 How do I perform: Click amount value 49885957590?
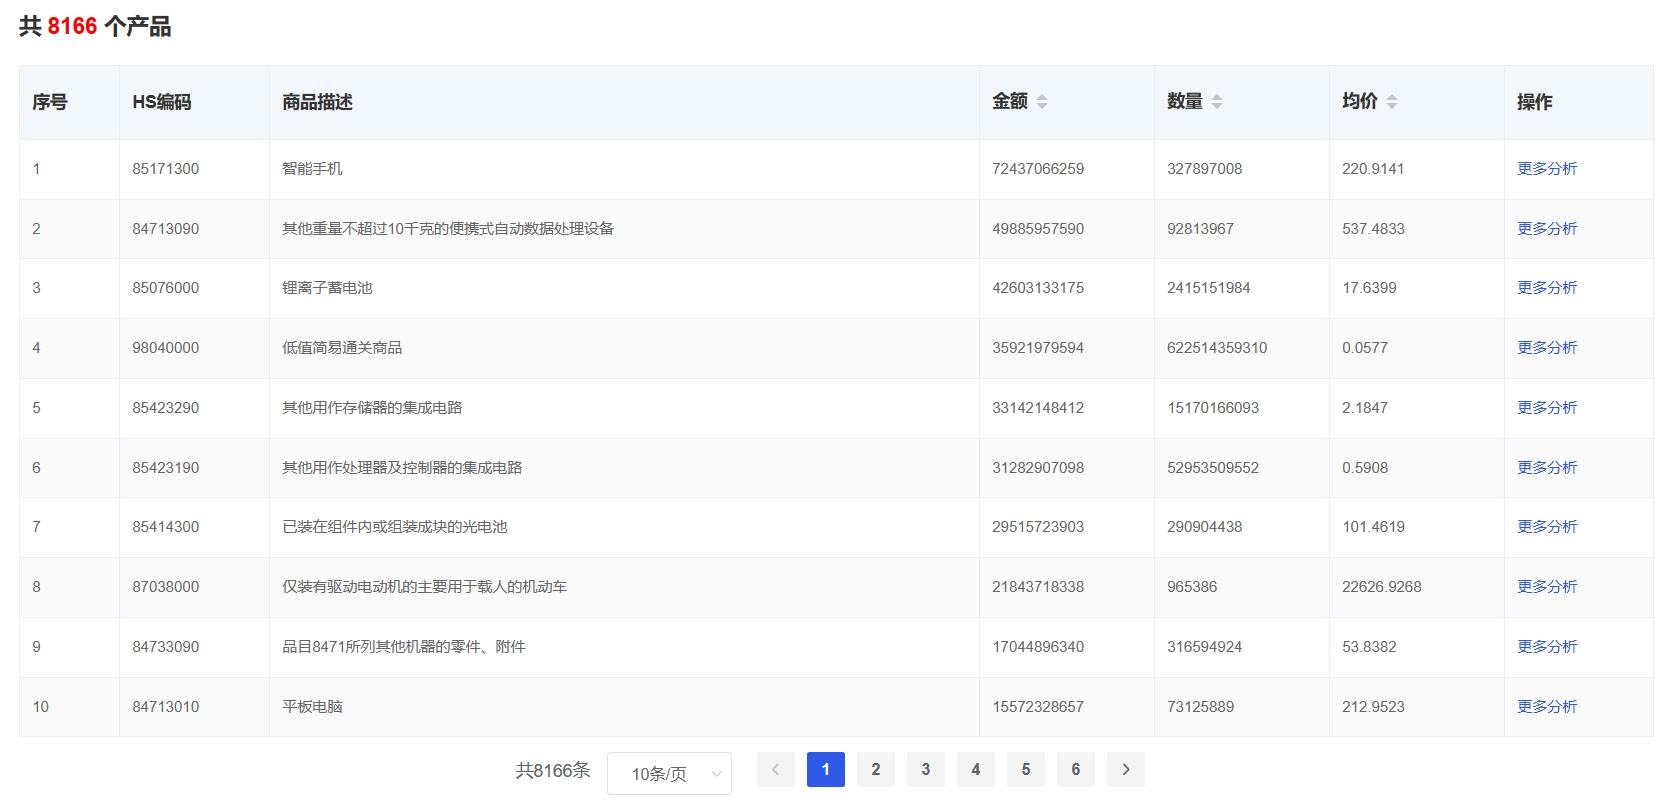coord(1038,229)
